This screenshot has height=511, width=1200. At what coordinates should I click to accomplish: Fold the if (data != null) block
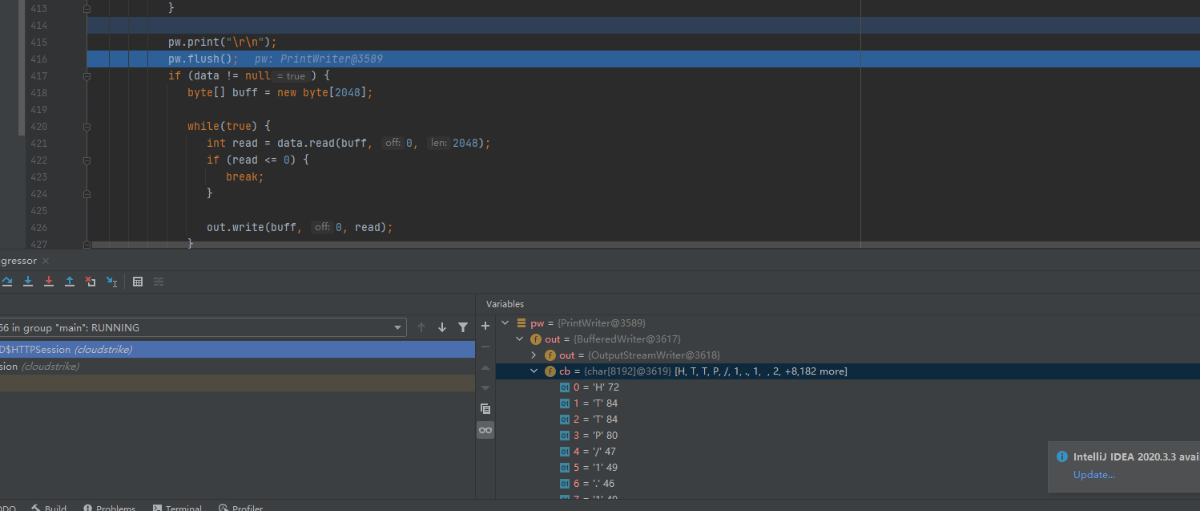[88, 76]
